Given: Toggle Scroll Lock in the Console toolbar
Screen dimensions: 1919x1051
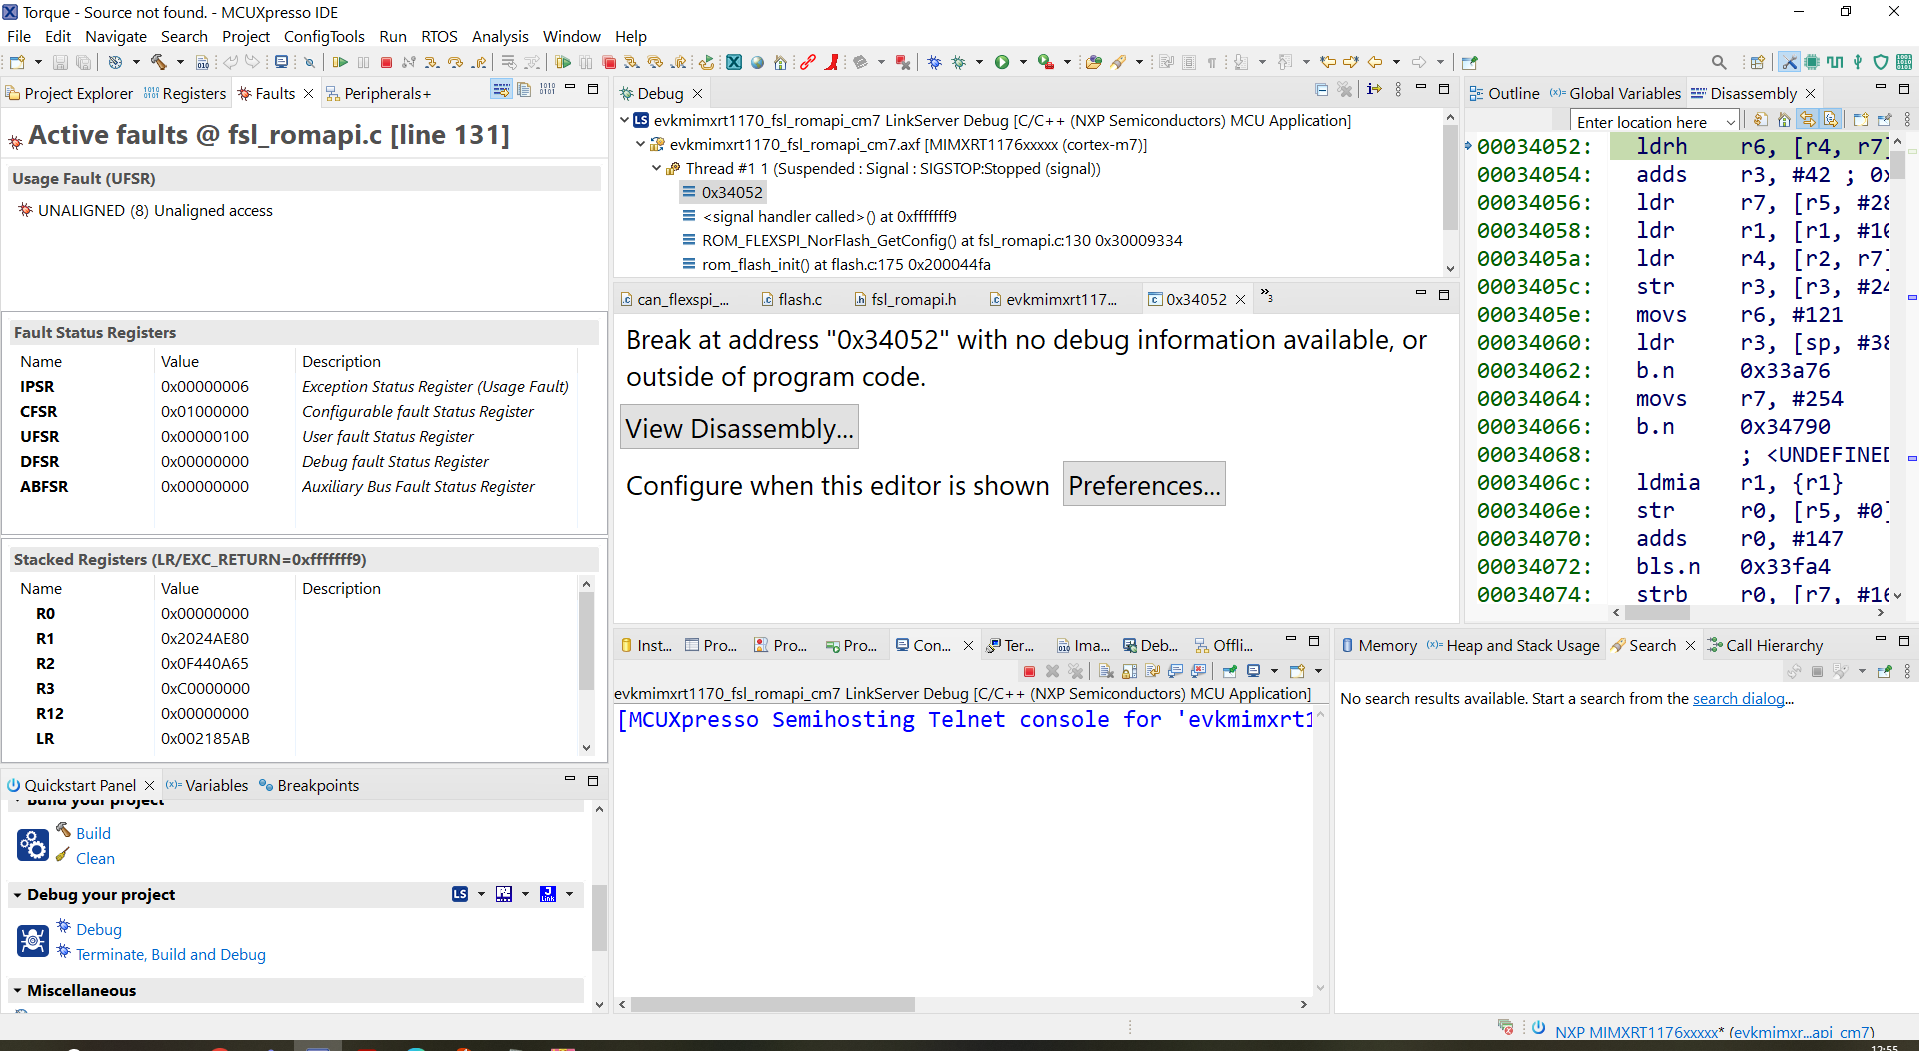Looking at the screenshot, I should [x=1130, y=671].
